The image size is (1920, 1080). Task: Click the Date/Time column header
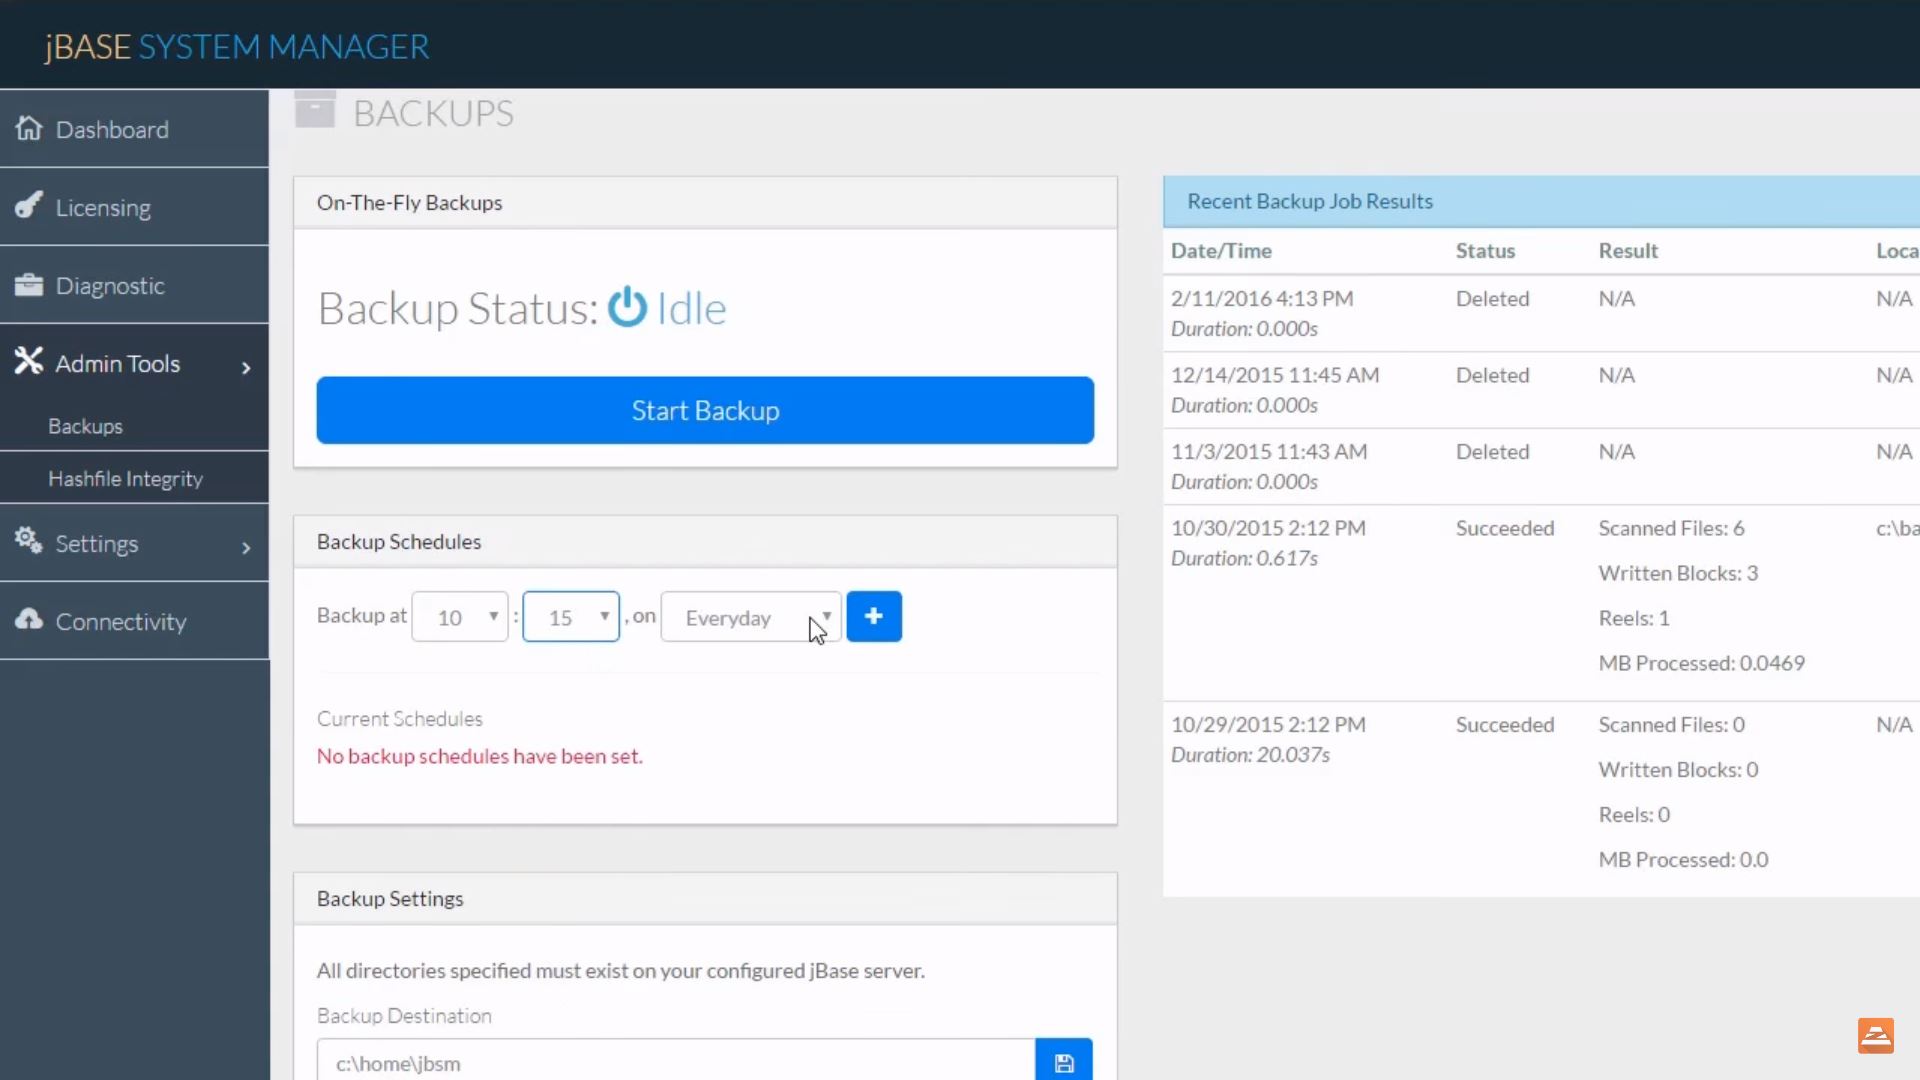(1221, 251)
